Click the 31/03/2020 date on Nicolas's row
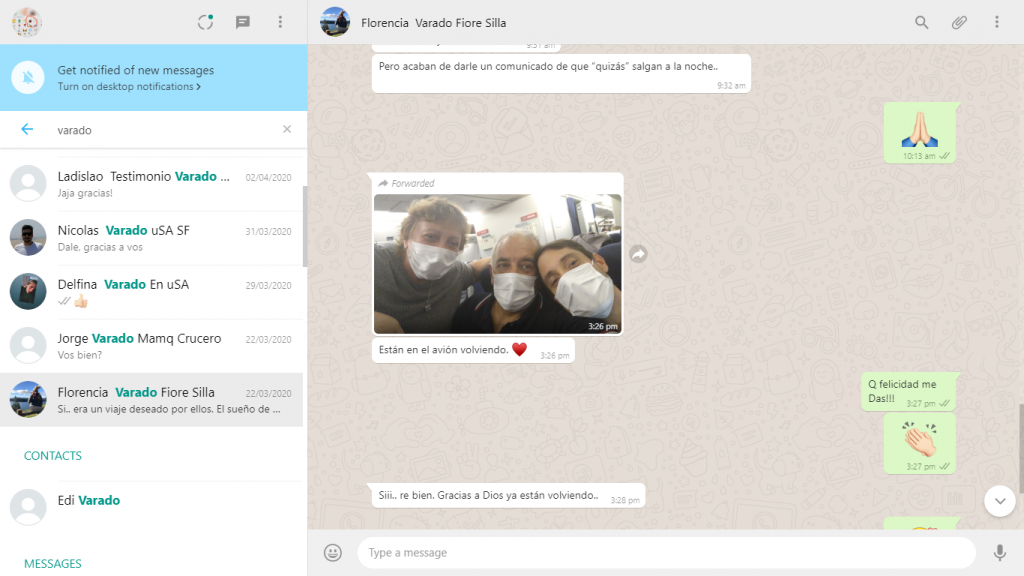This screenshot has width=1024, height=576. 268,232
